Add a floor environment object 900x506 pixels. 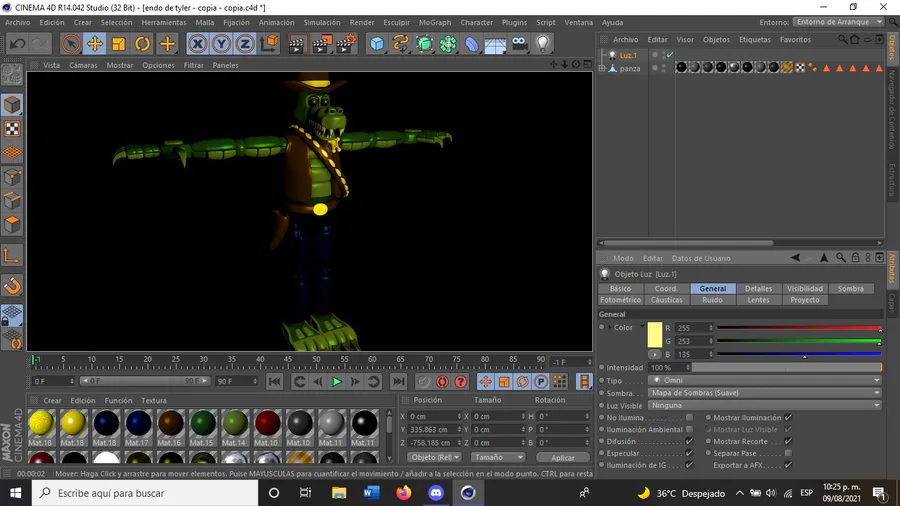(495, 44)
